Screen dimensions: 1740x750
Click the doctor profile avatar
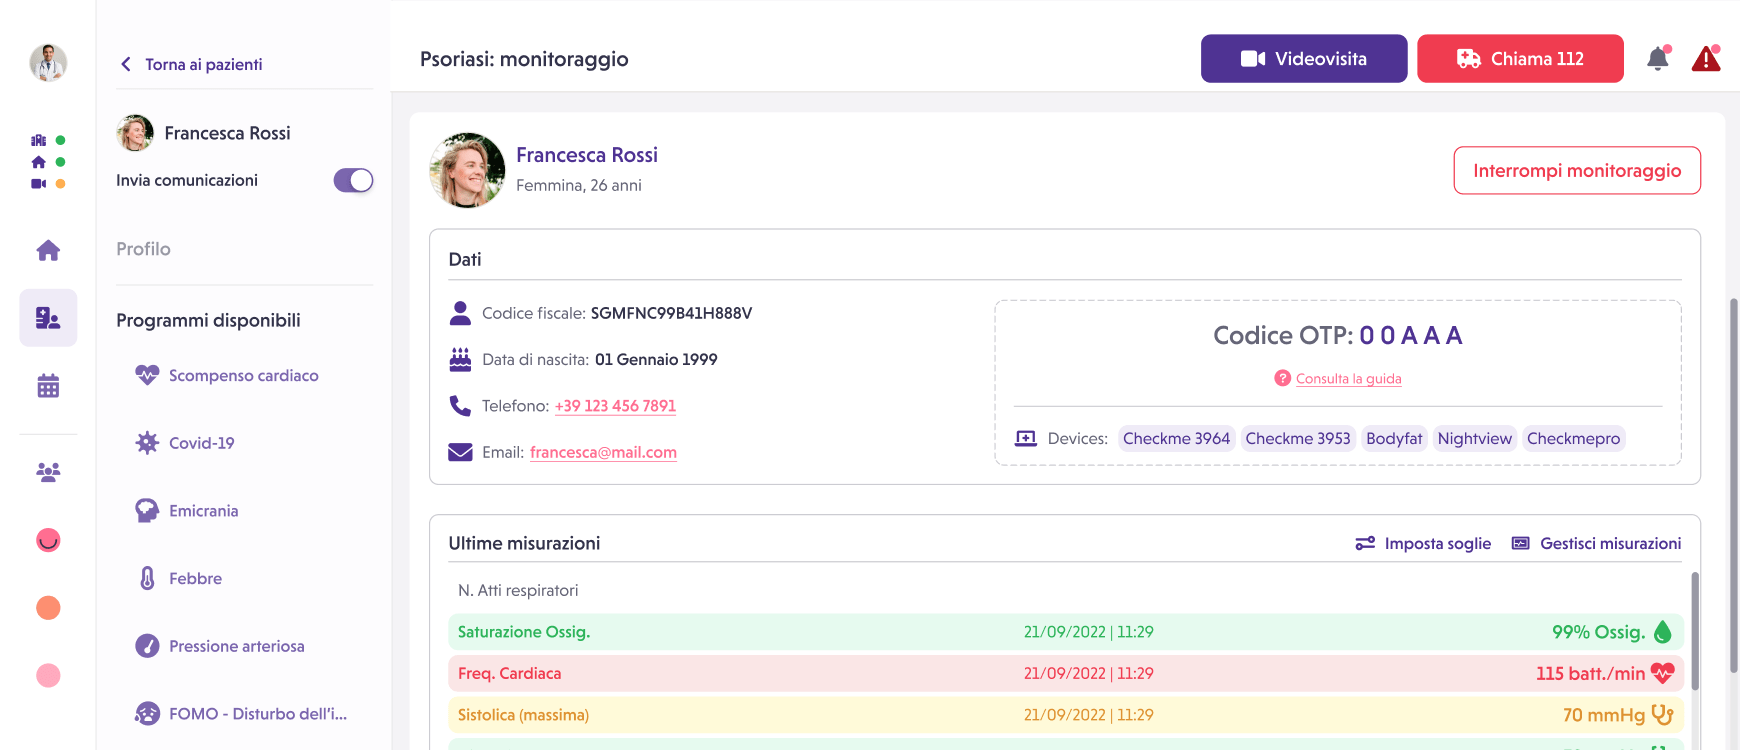coord(48,62)
